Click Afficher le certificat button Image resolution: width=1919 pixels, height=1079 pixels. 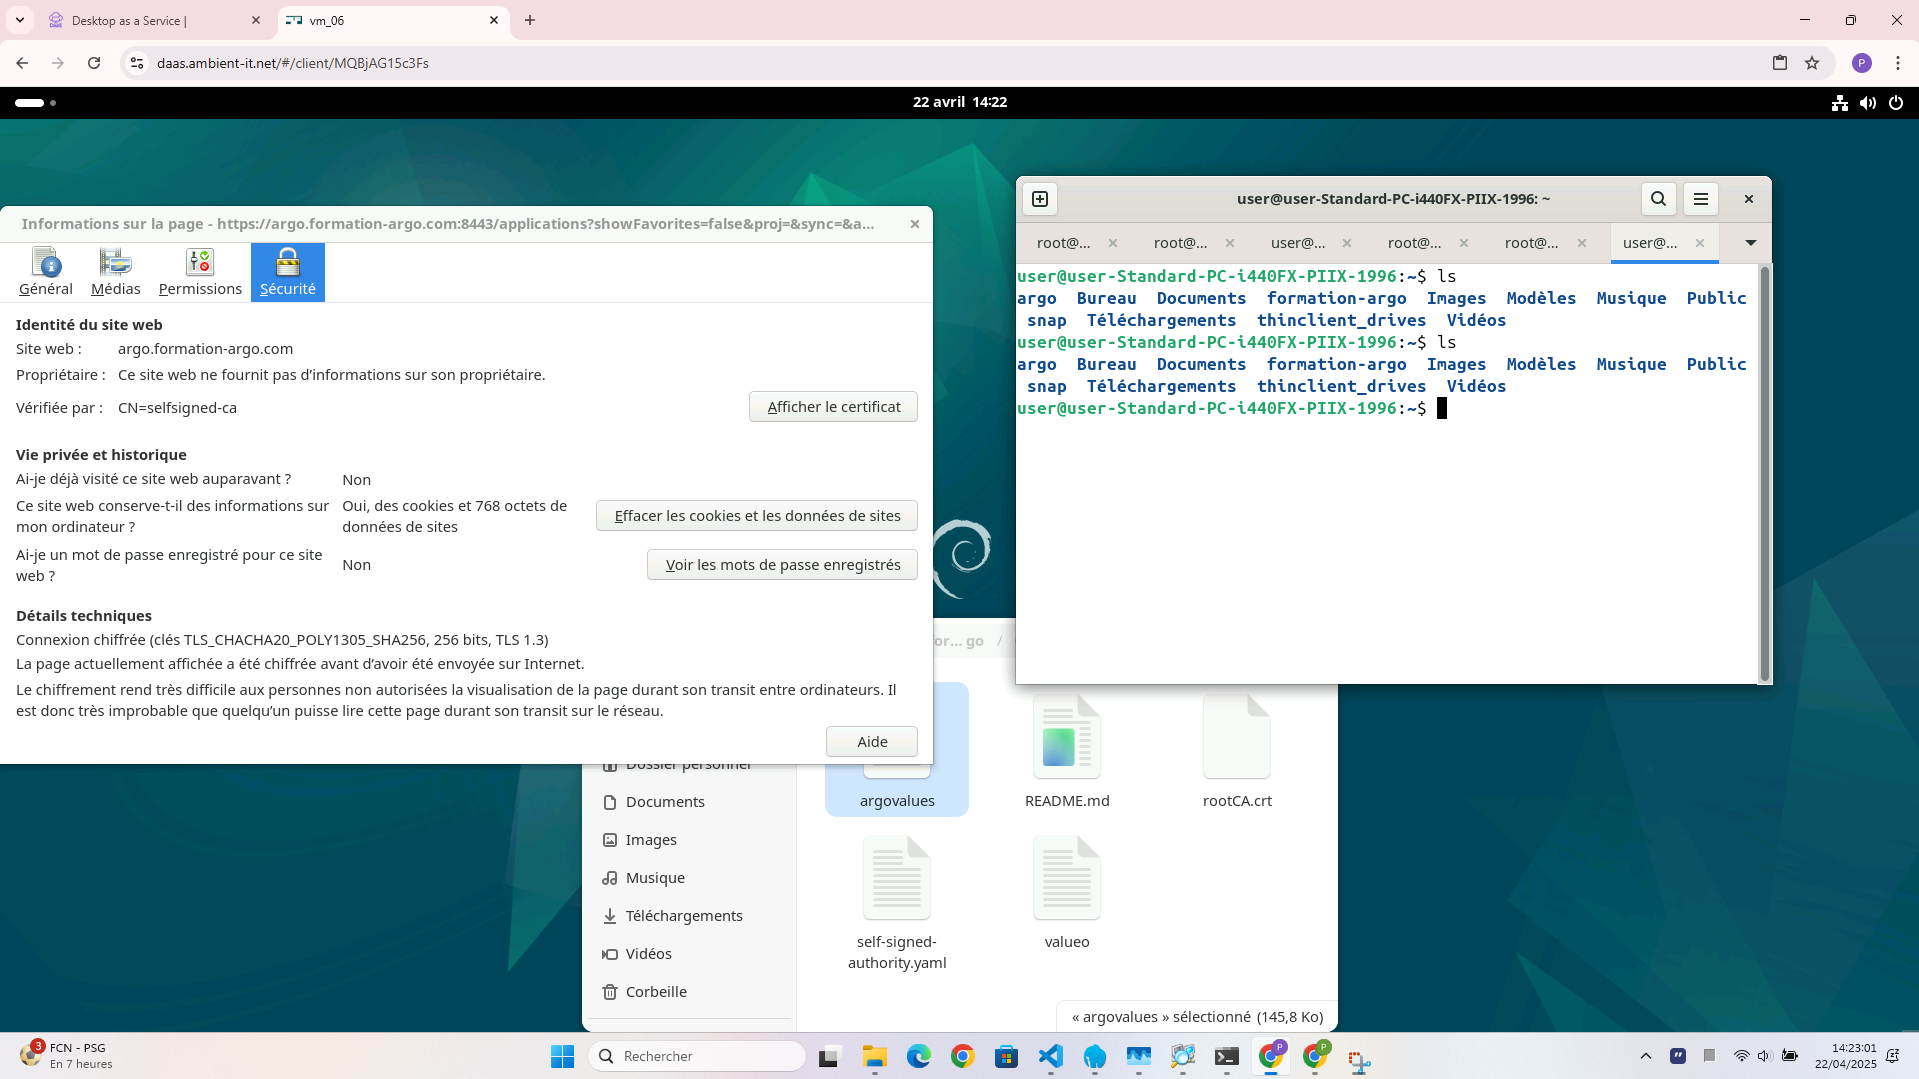833,407
